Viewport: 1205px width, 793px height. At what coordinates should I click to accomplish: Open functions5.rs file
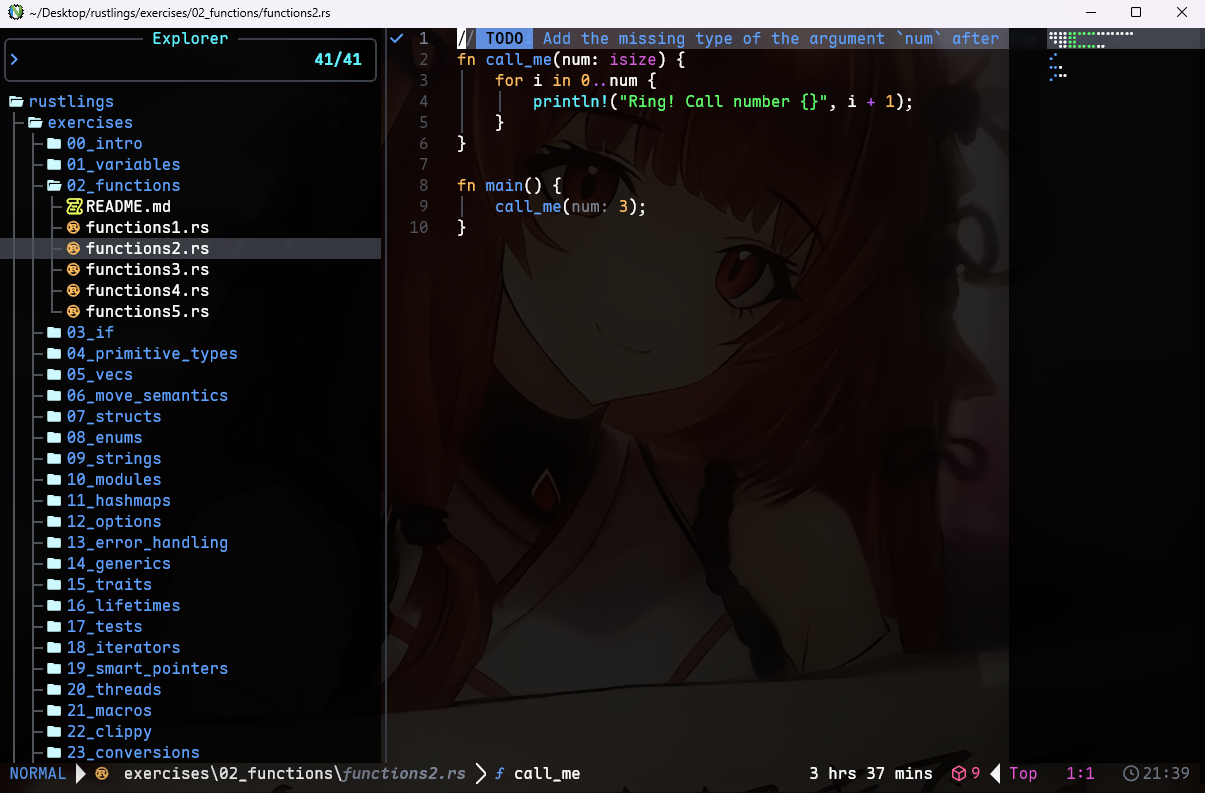click(147, 312)
